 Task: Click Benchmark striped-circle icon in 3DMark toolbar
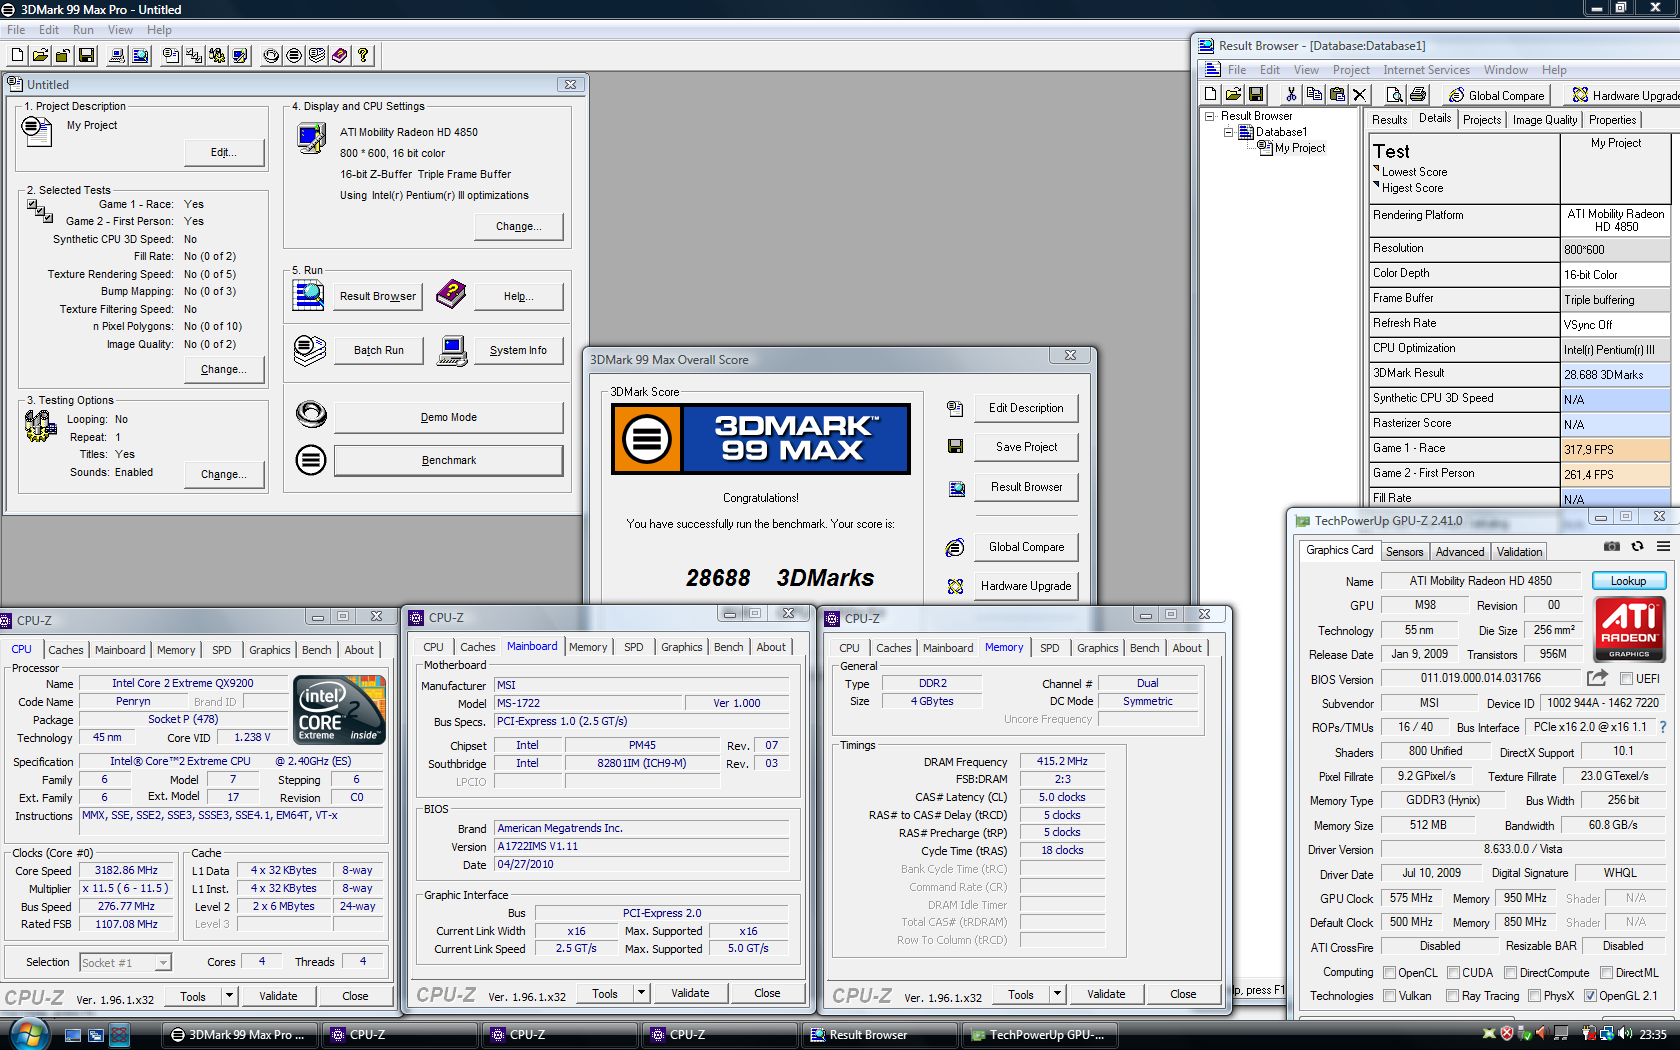pyautogui.click(x=294, y=56)
